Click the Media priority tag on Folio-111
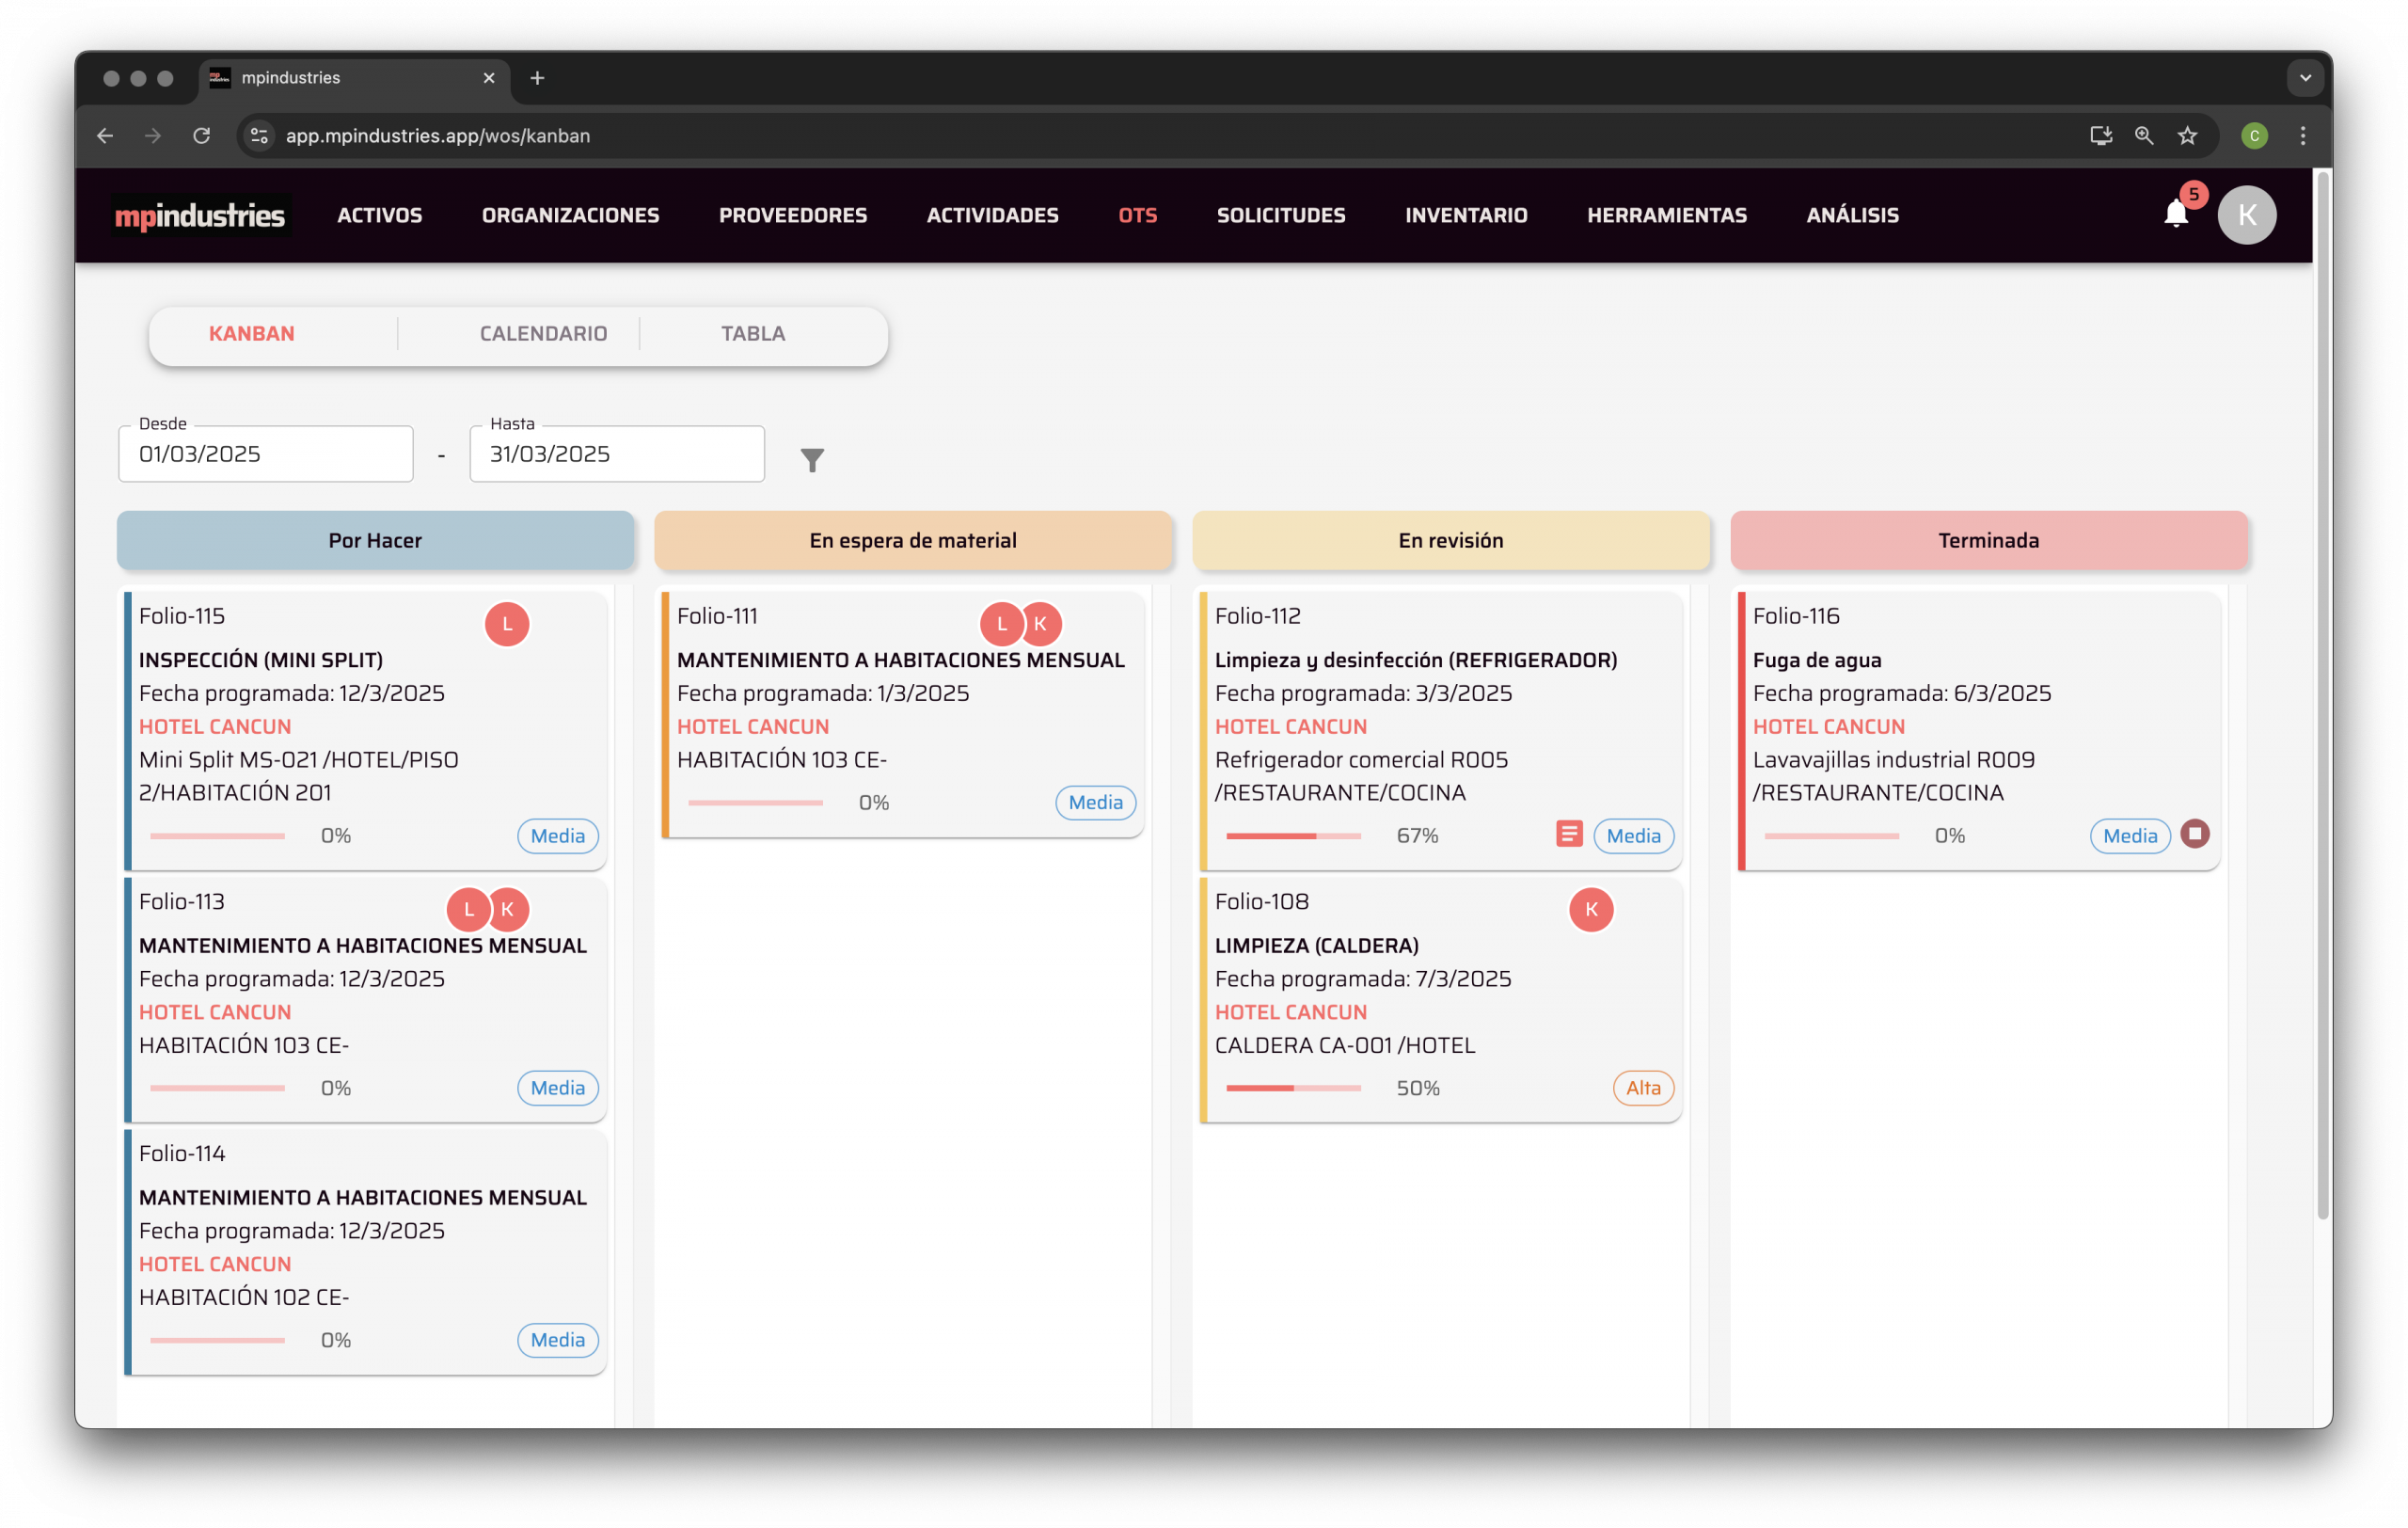Image resolution: width=2408 pixels, height=1528 pixels. [1095, 802]
